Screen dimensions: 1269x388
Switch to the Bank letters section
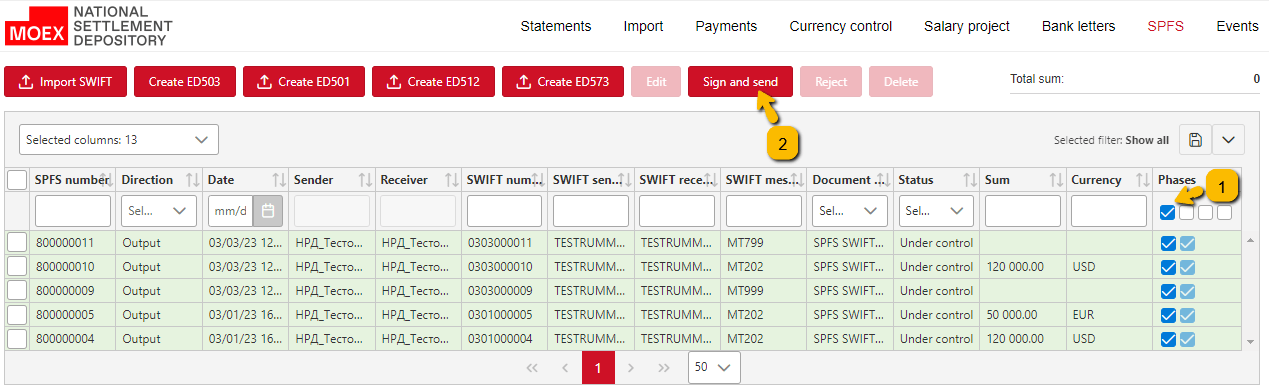pyautogui.click(x=1078, y=26)
